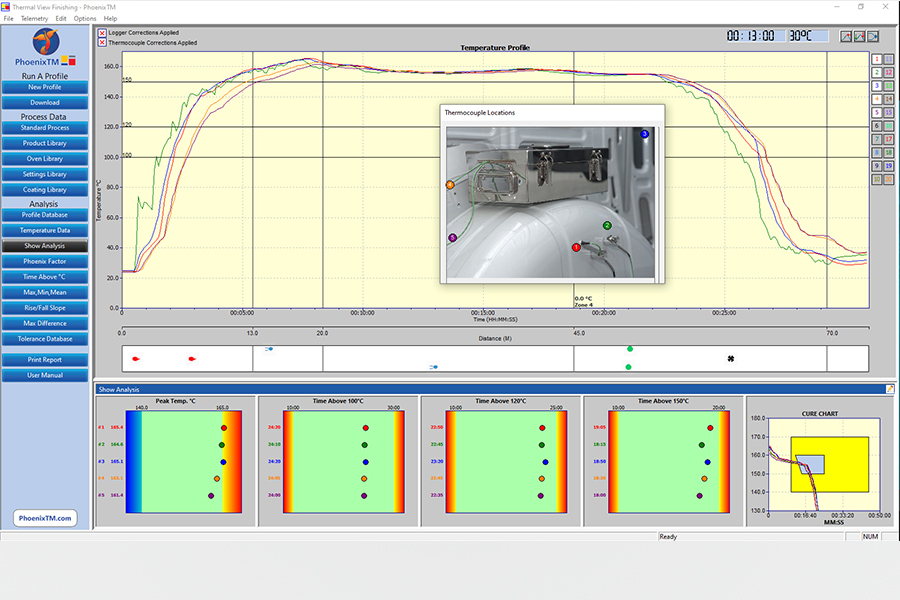The image size is (900, 600).
Task: Click the black fan symbol in oven zone strip
Action: pos(731,359)
